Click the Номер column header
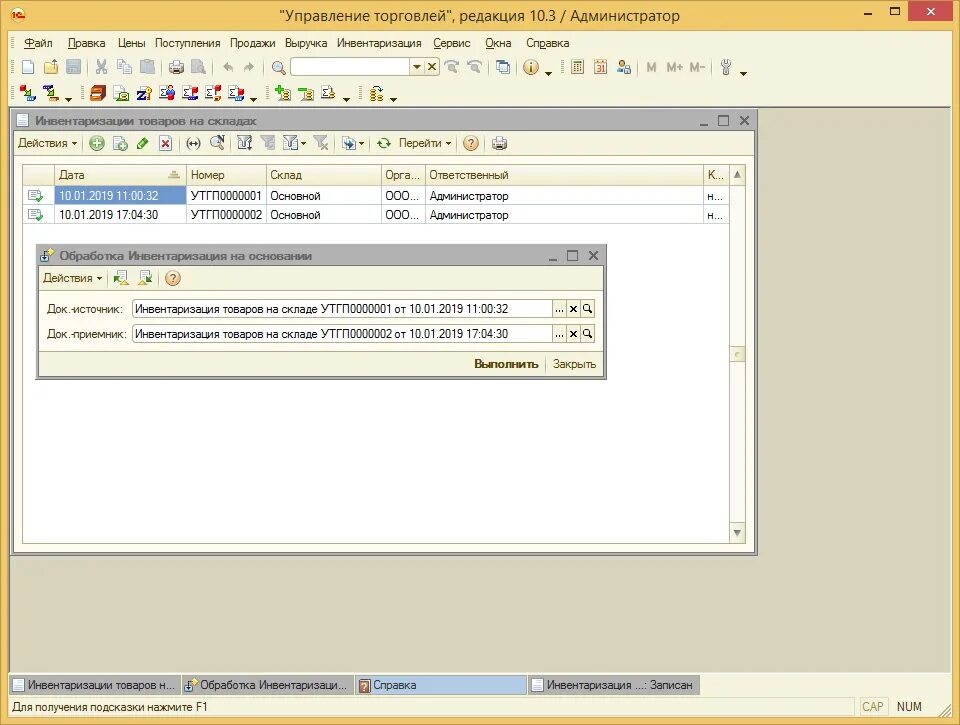This screenshot has height=725, width=960. pyautogui.click(x=226, y=175)
